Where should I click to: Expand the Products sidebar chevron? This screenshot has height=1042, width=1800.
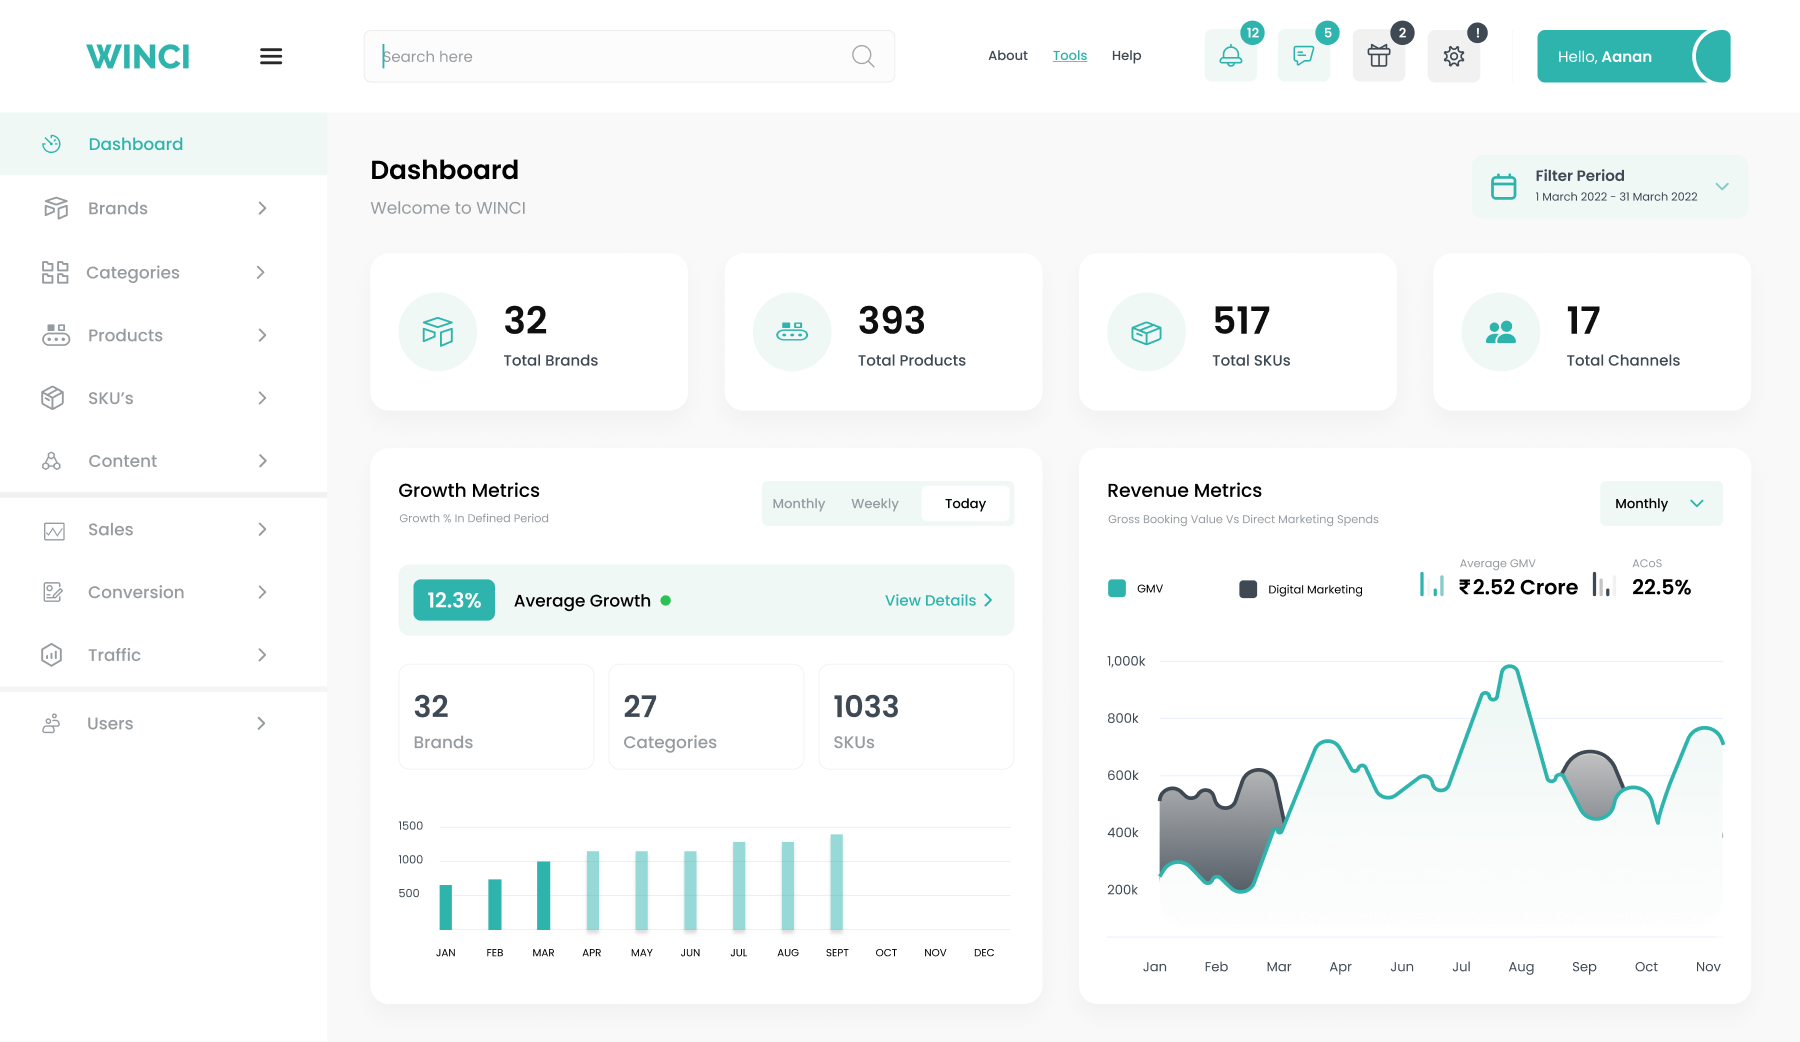point(262,335)
